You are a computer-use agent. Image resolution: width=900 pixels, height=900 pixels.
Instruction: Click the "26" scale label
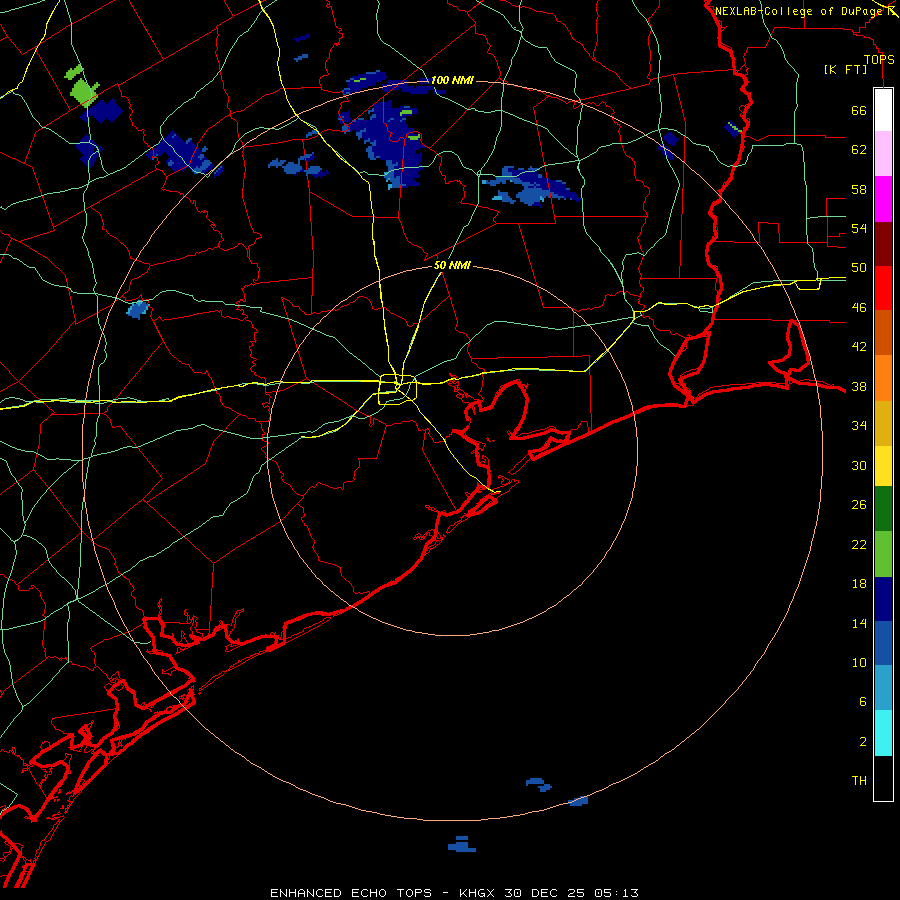coord(859,505)
